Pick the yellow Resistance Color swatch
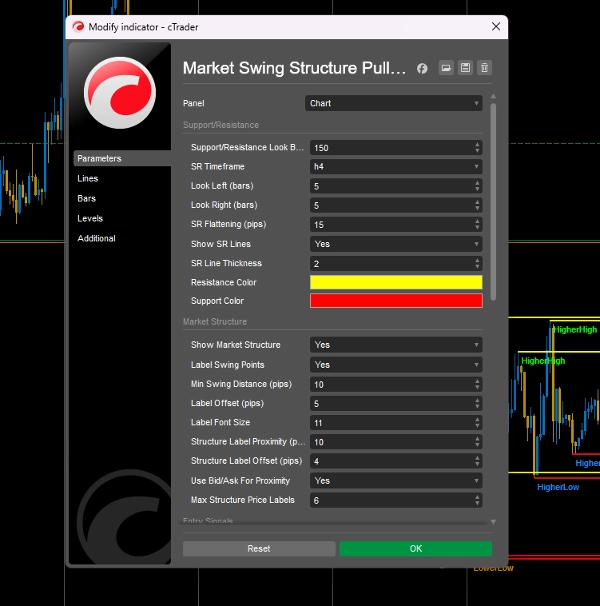Viewport: 600px width, 606px height. pyautogui.click(x=396, y=282)
